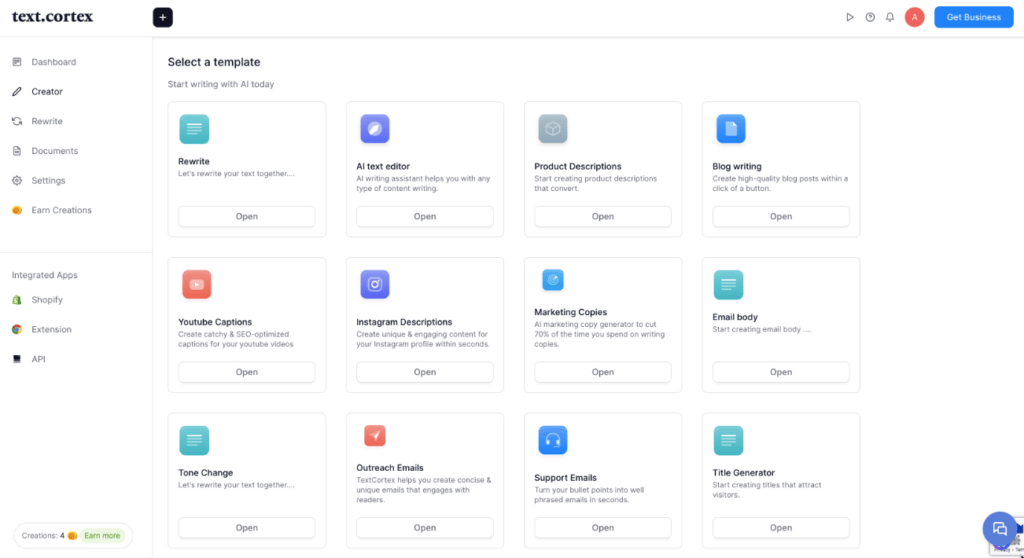Open the Tone Change template
The width and height of the screenshot is (1024, 558).
coord(247,527)
